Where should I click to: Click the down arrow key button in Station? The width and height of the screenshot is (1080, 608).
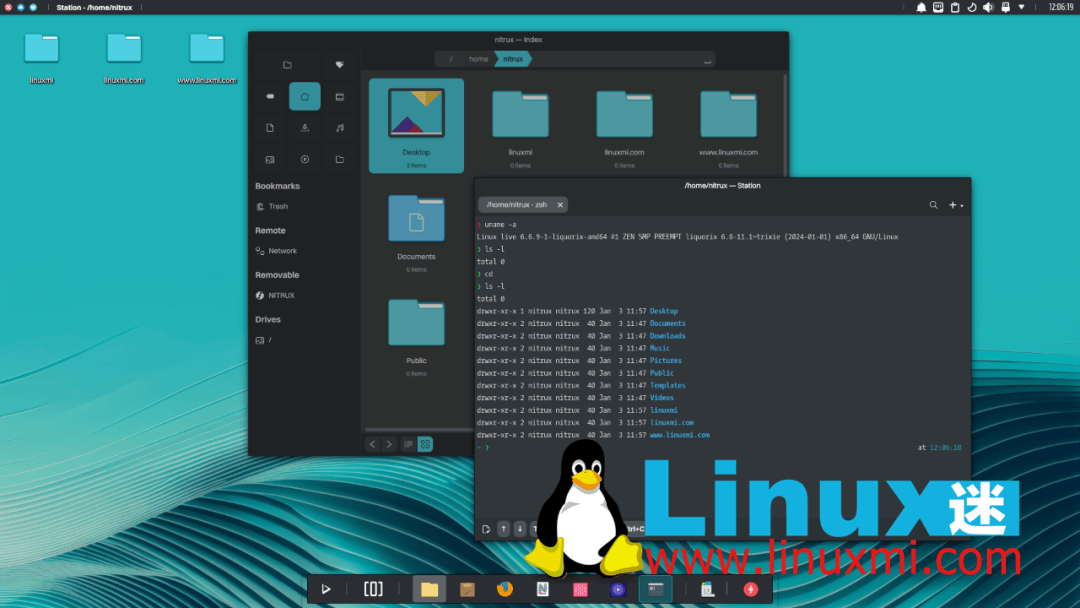(x=520, y=529)
